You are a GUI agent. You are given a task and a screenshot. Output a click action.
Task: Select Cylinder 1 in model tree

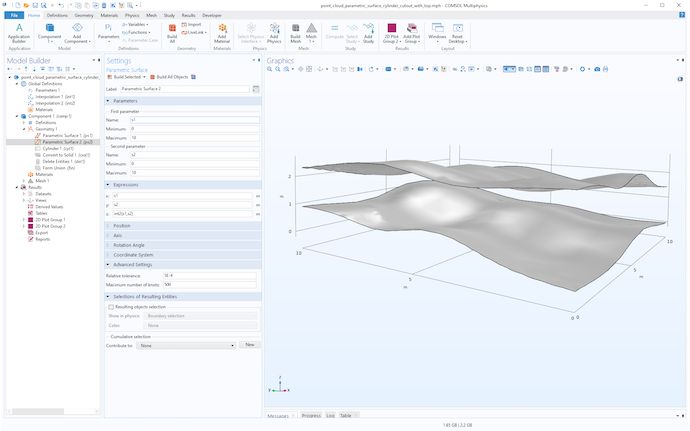54,149
